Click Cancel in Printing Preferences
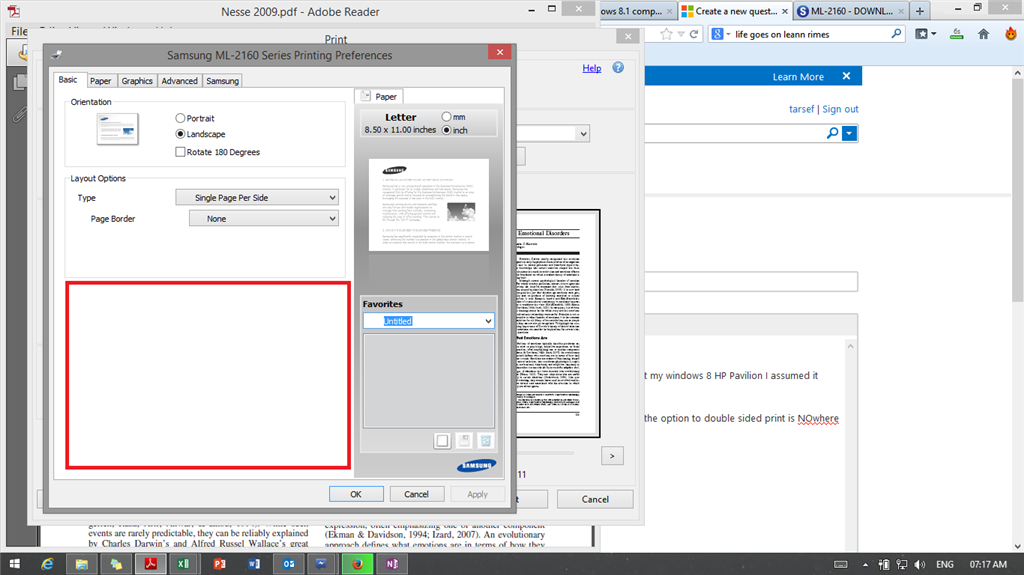Viewport: 1024px width, 575px height. pos(416,494)
